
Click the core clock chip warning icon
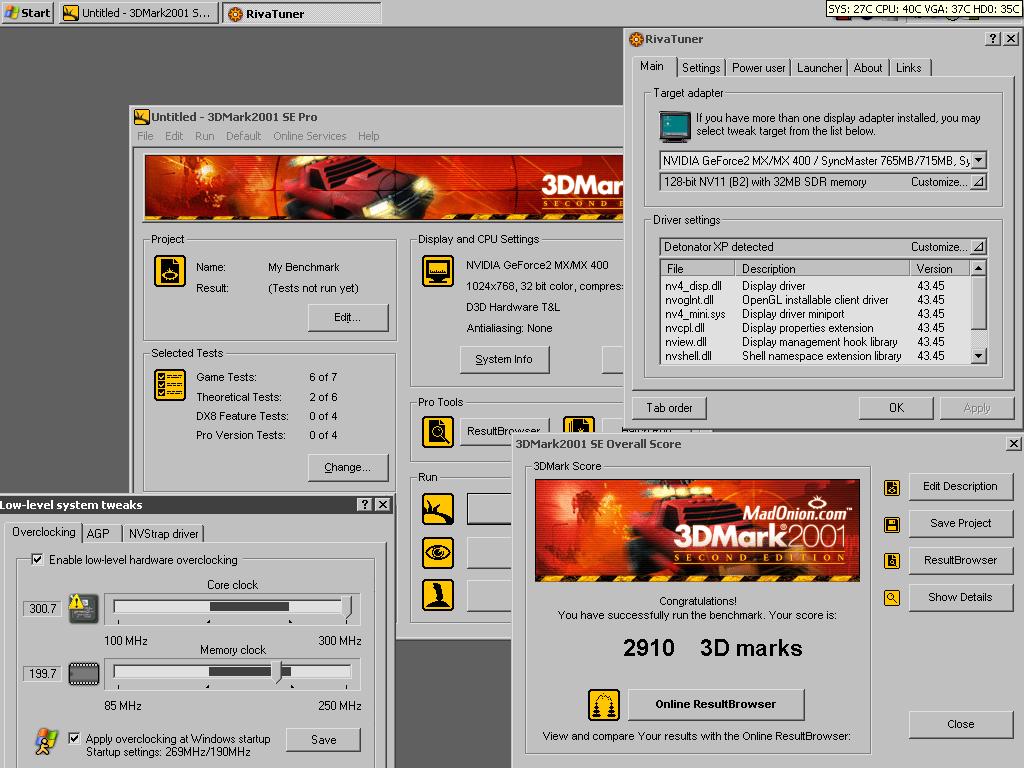point(82,607)
